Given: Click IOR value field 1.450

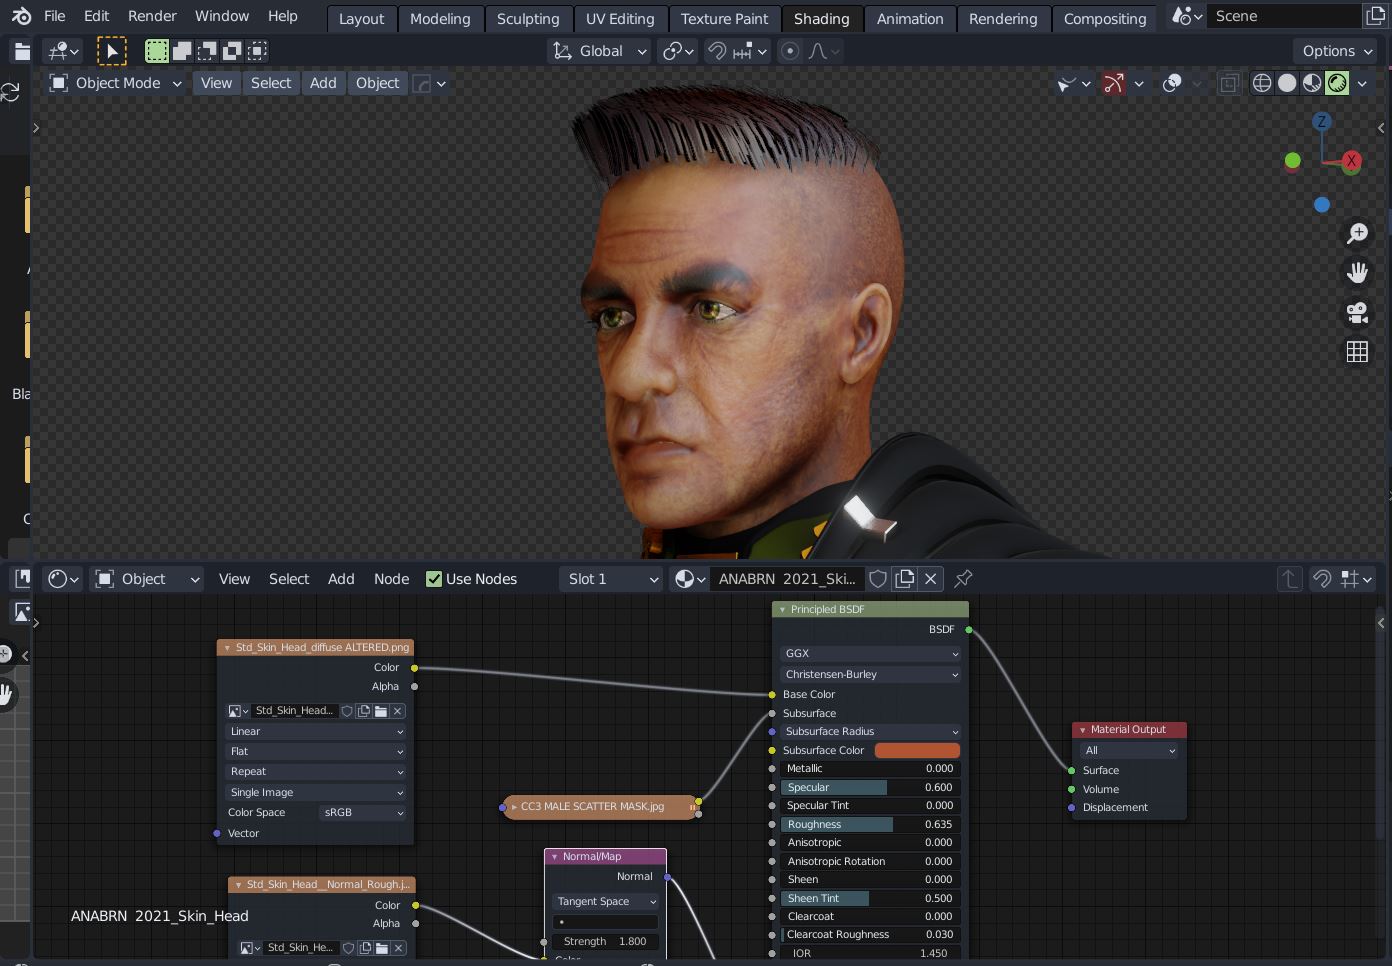Looking at the screenshot, I should [x=870, y=953].
